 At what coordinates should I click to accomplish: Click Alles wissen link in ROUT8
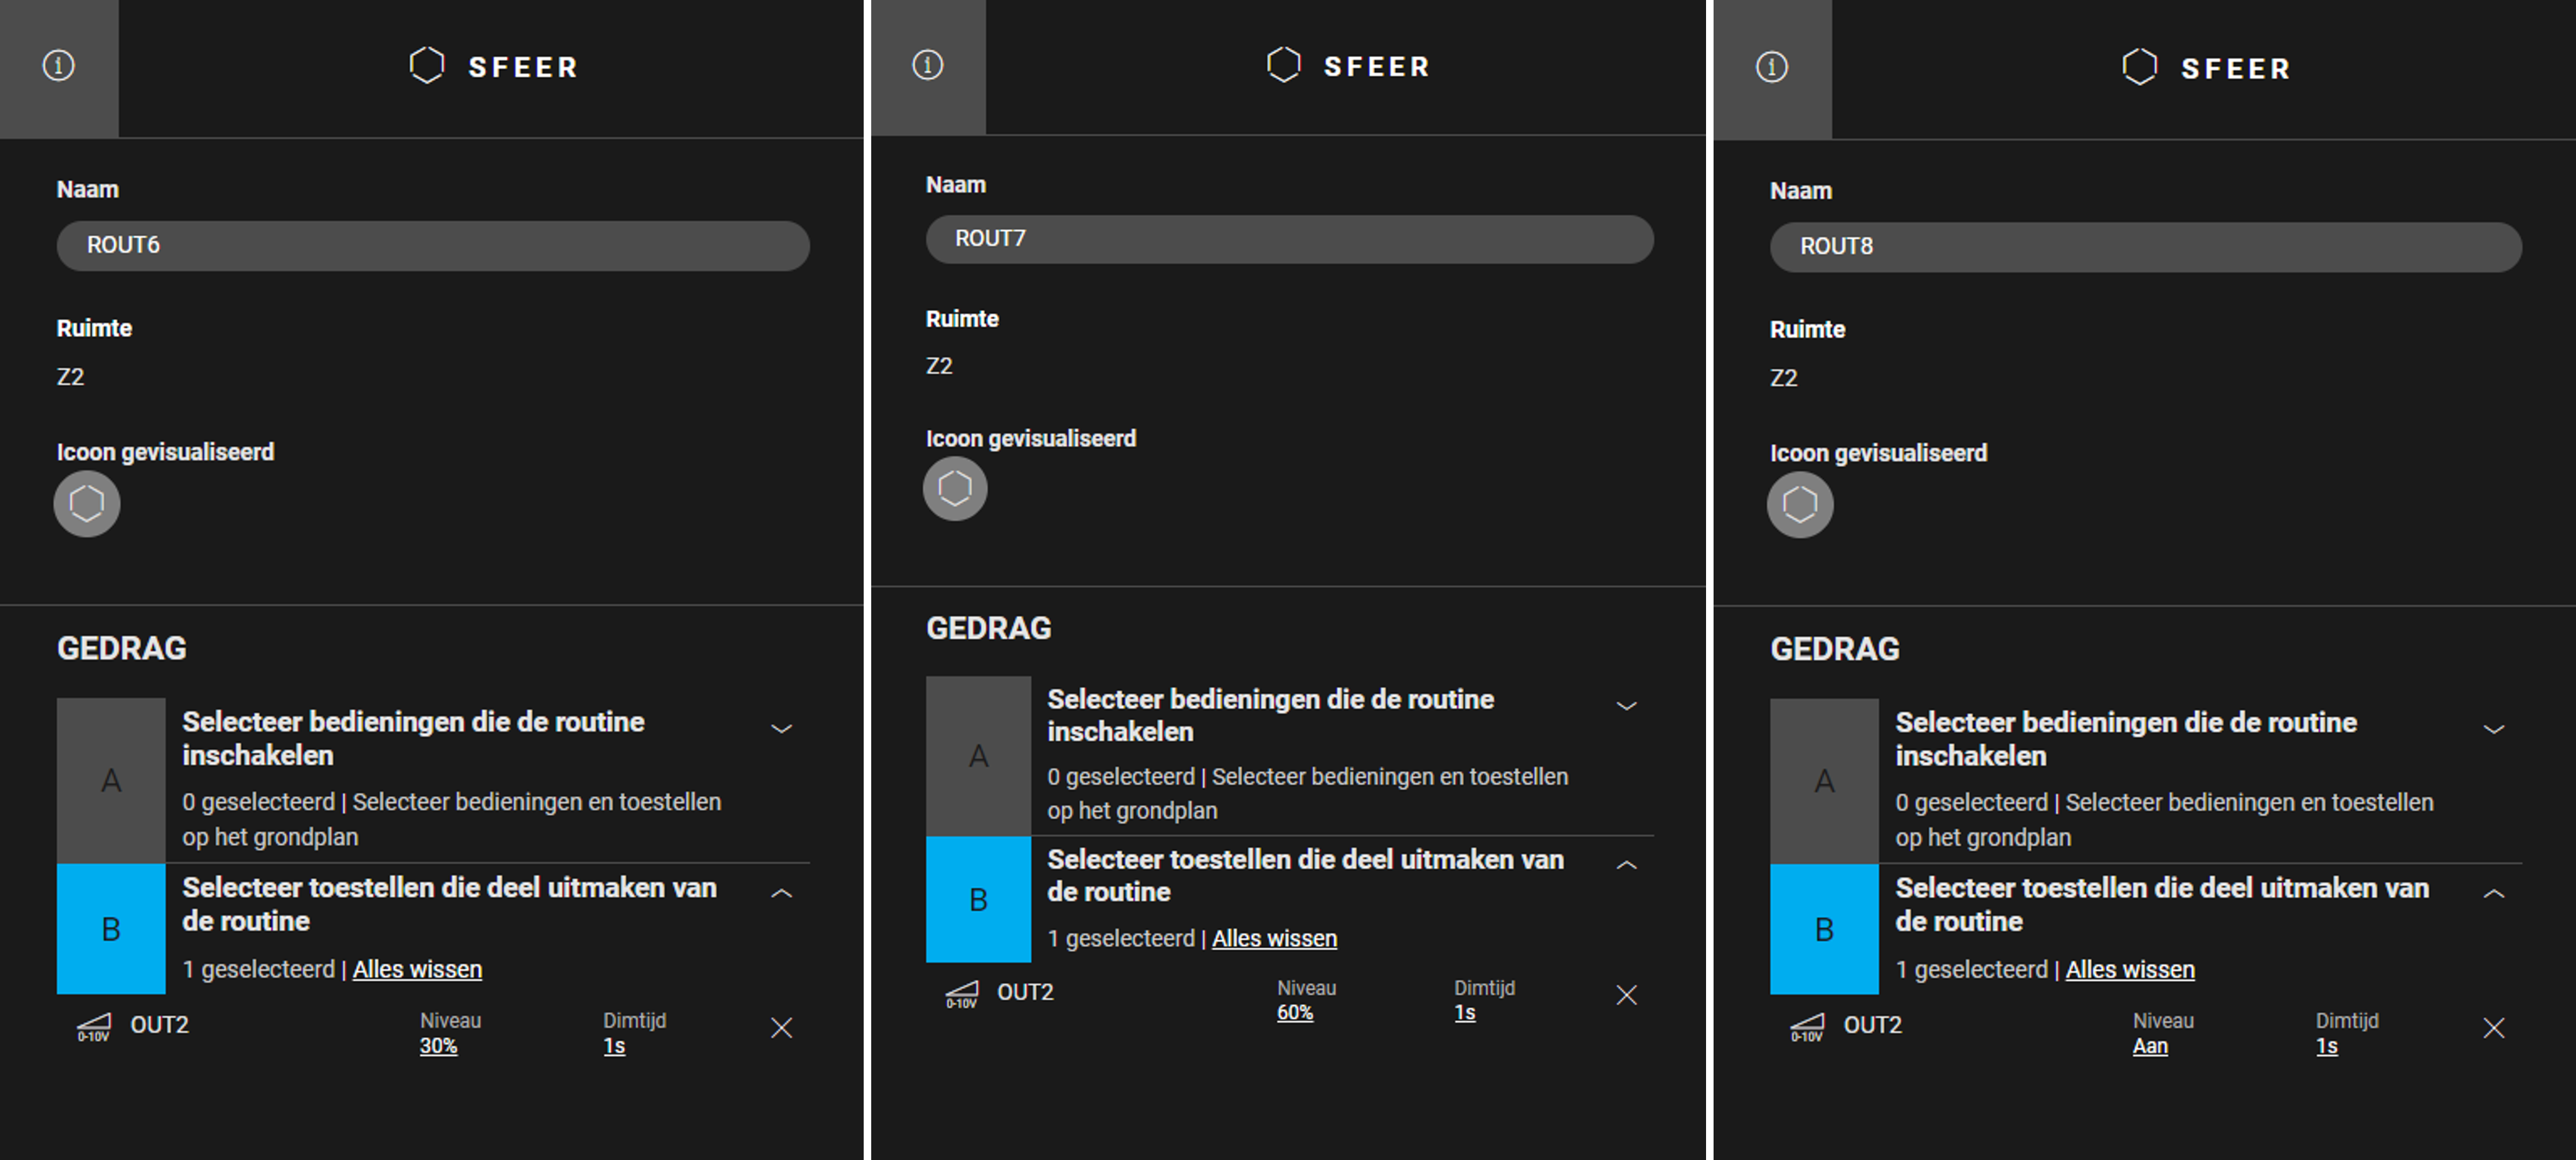click(x=2130, y=969)
